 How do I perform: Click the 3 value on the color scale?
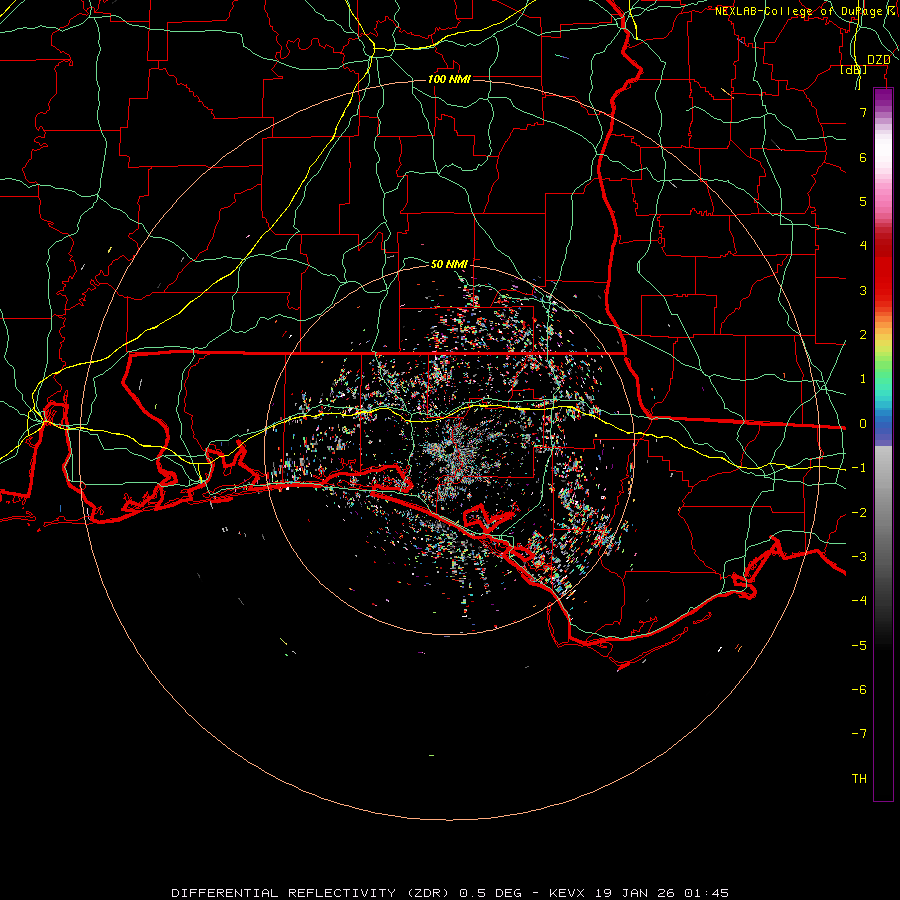coord(863,290)
